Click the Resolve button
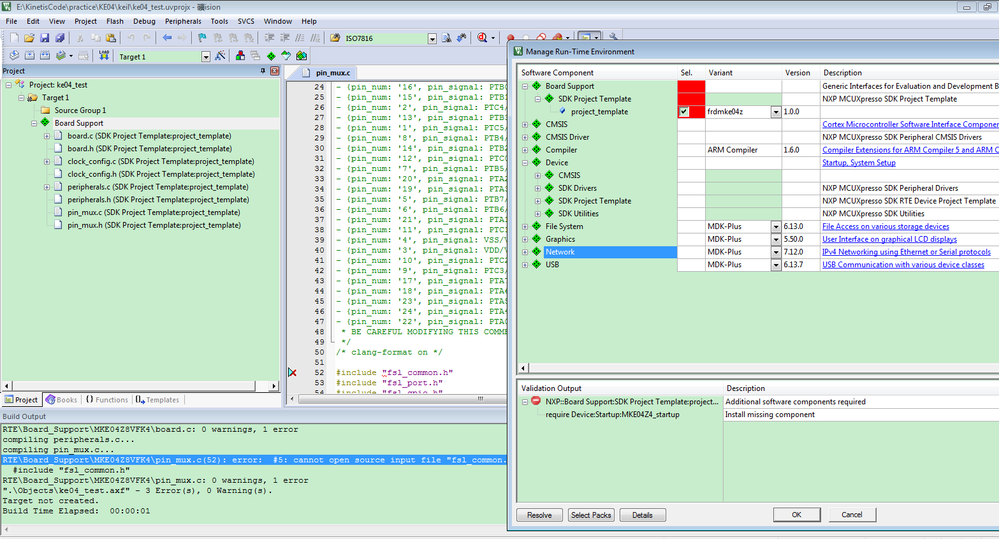 539,515
